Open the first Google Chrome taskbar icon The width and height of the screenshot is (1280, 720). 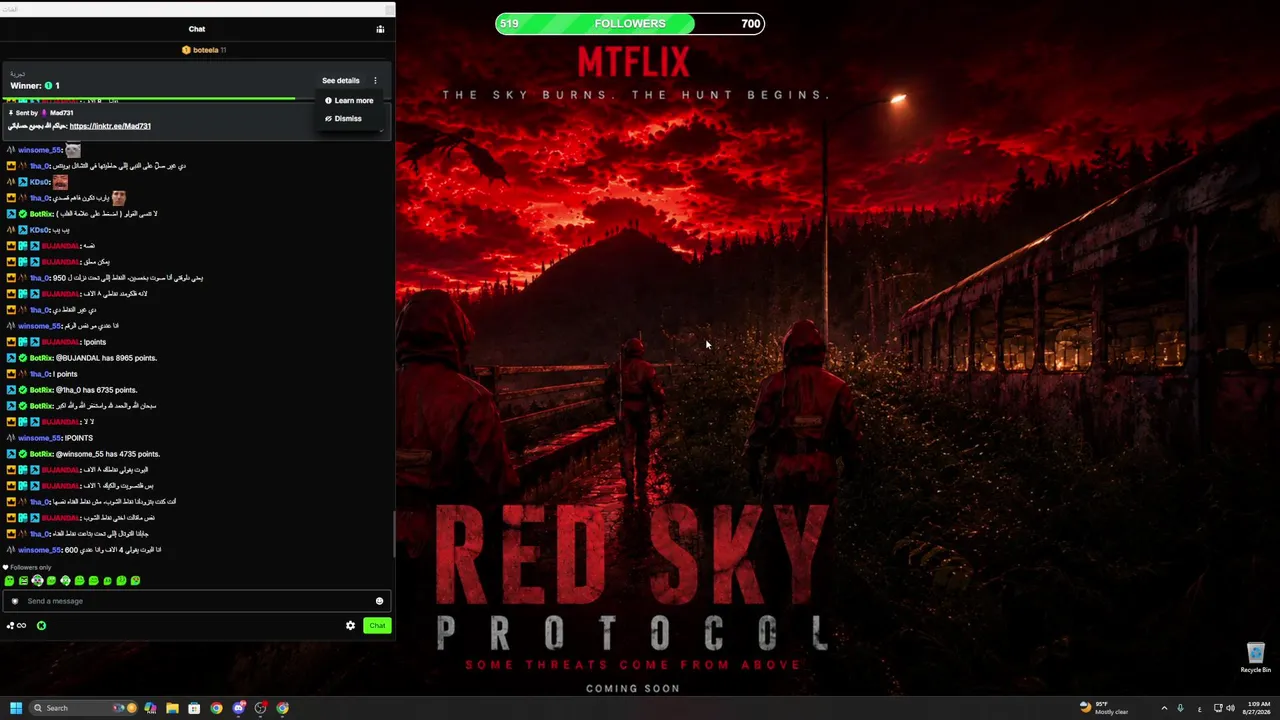click(x=216, y=708)
